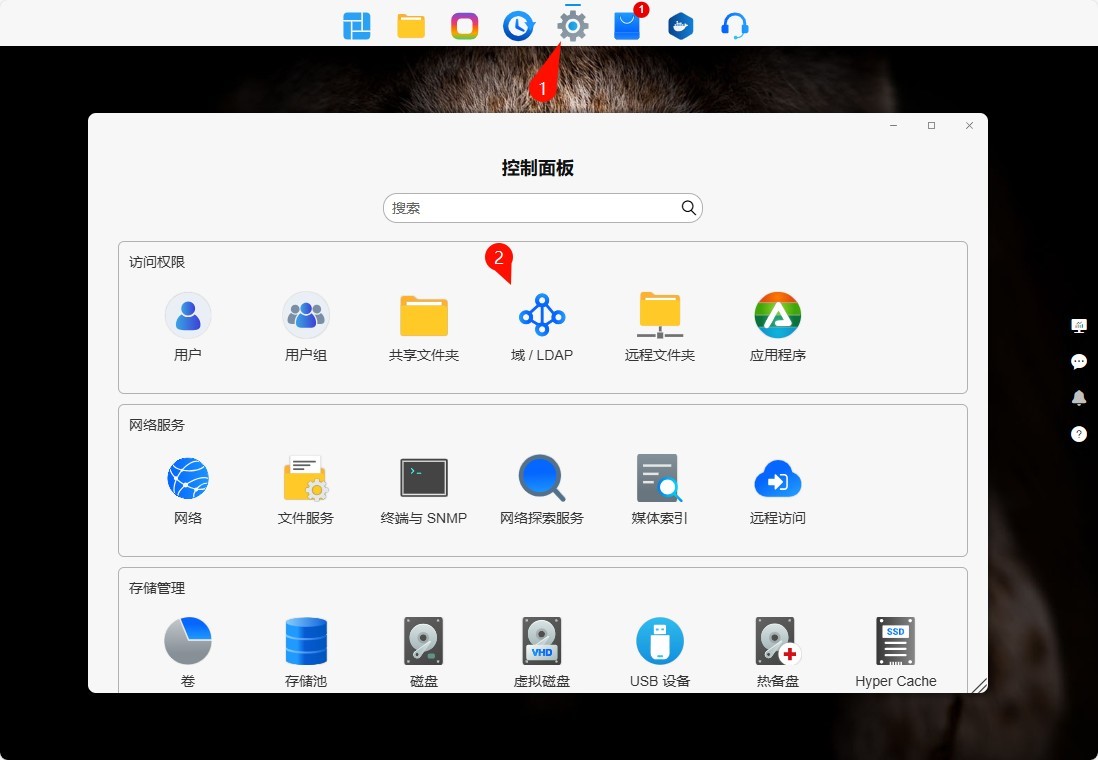The width and height of the screenshot is (1098, 760).
Task: Open the headset support icon in dock
Action: [735, 26]
